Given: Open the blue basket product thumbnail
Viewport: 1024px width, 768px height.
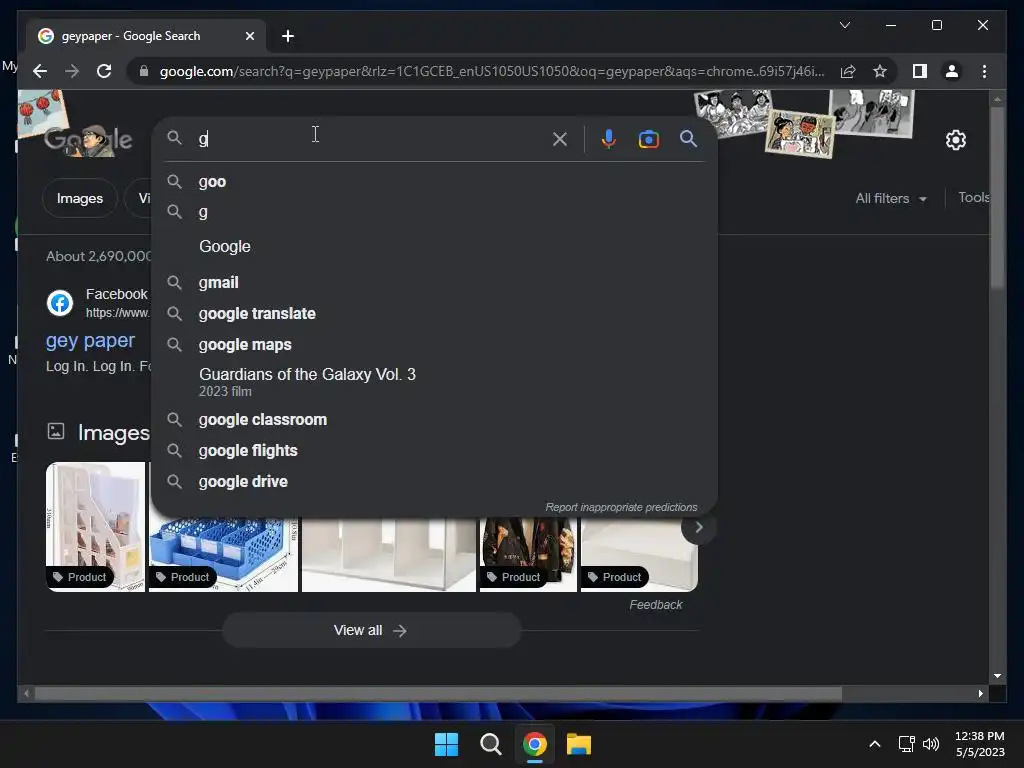Looking at the screenshot, I should tap(223, 554).
